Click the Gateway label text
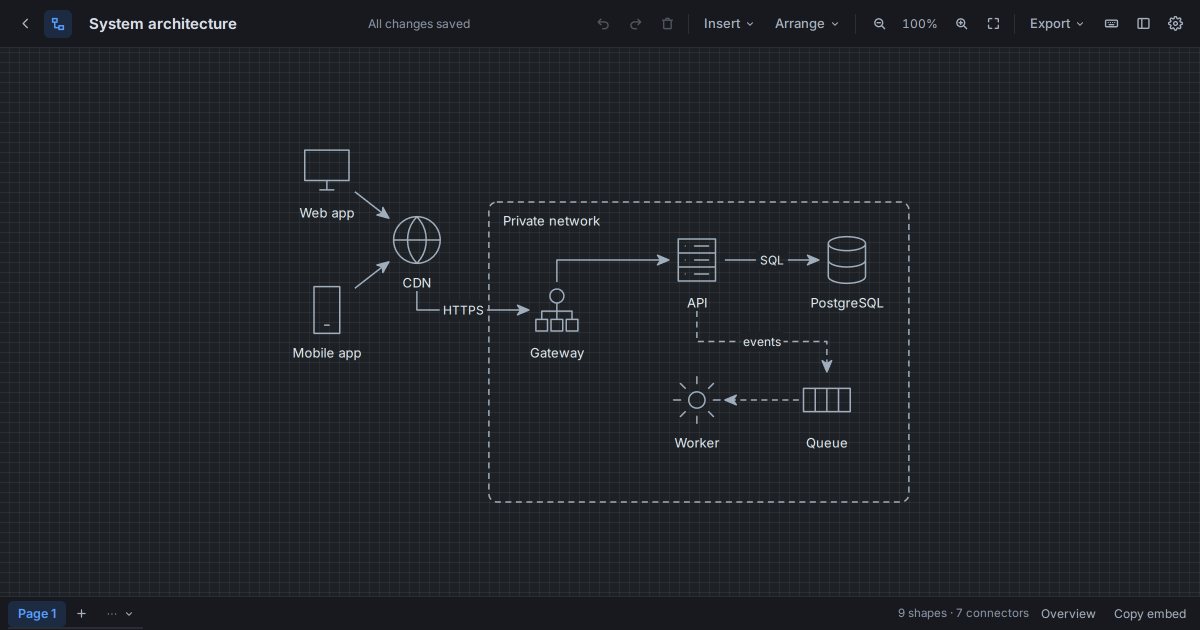This screenshot has width=1200, height=630. [x=557, y=353]
